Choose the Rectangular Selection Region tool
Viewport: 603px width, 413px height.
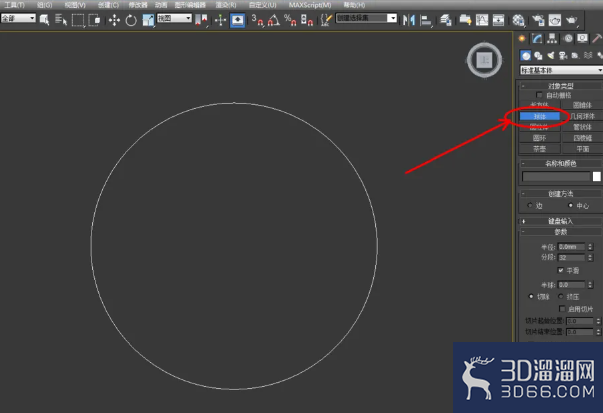click(78, 20)
